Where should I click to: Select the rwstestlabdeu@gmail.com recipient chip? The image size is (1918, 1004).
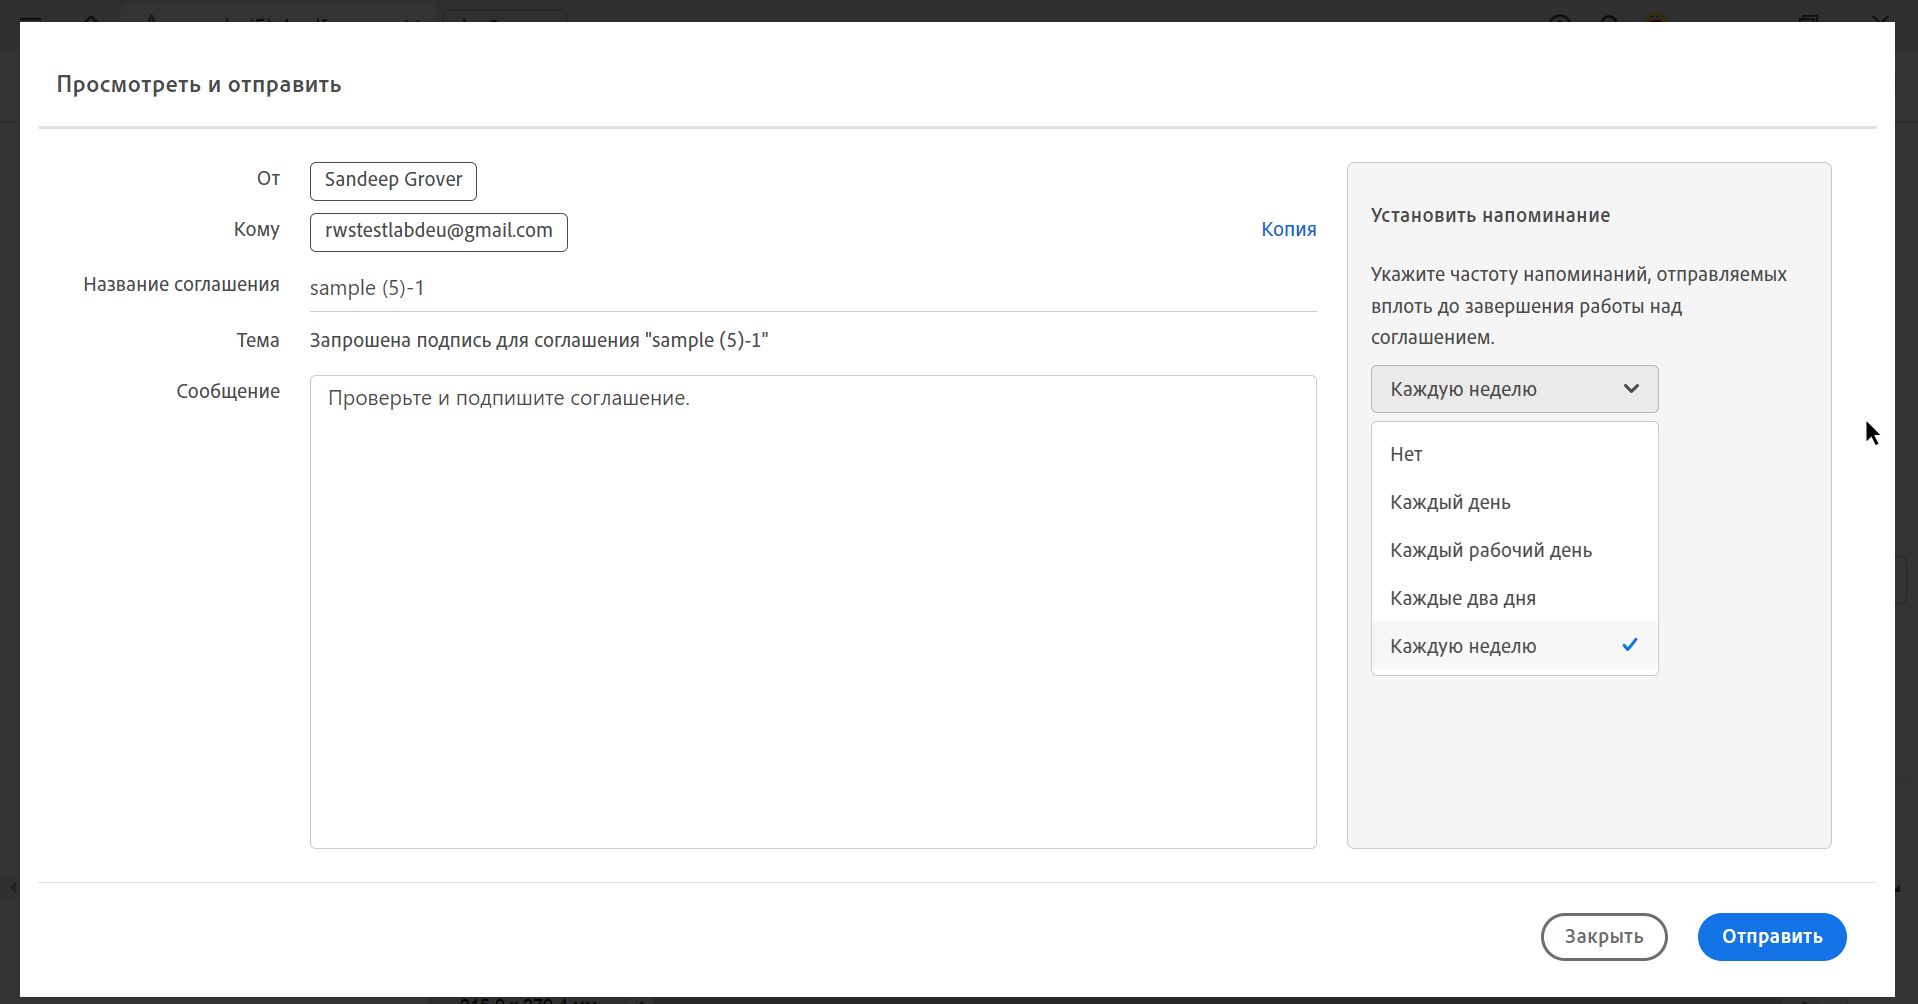439,232
